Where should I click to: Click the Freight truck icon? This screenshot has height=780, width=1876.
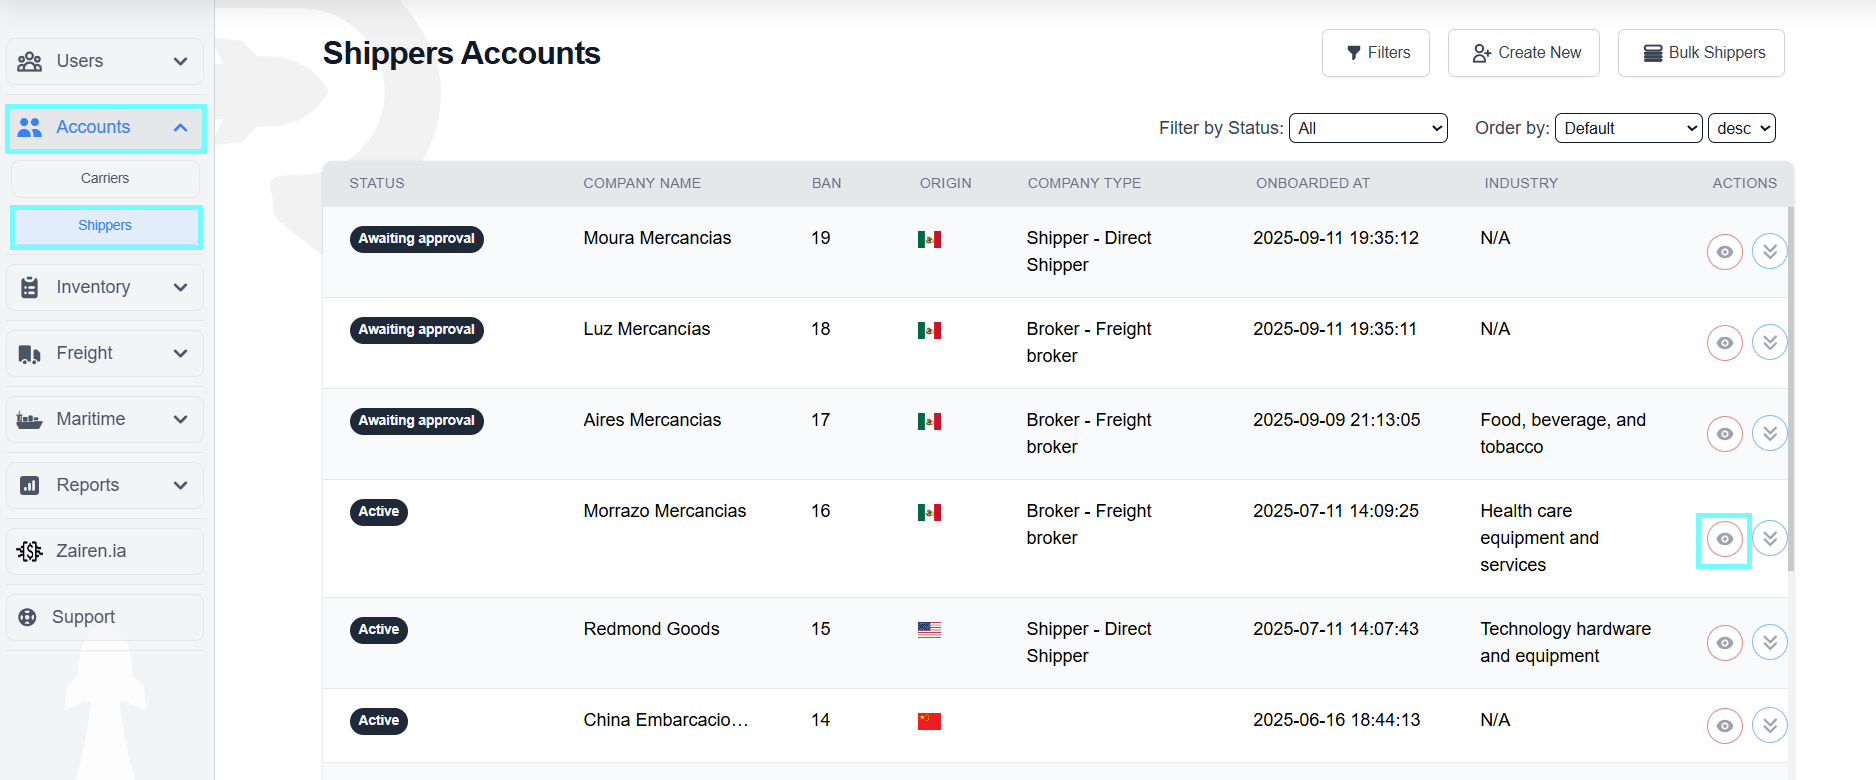click(x=30, y=354)
